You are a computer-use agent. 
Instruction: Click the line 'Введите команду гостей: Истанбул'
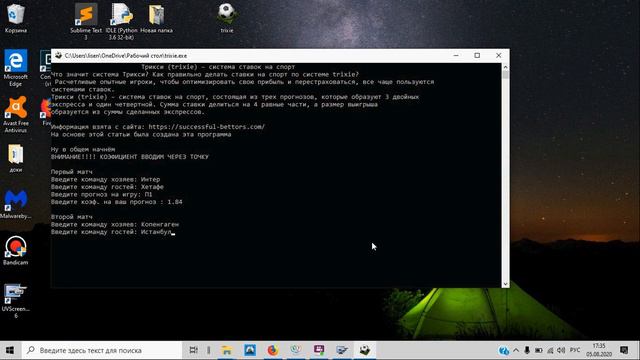point(111,232)
